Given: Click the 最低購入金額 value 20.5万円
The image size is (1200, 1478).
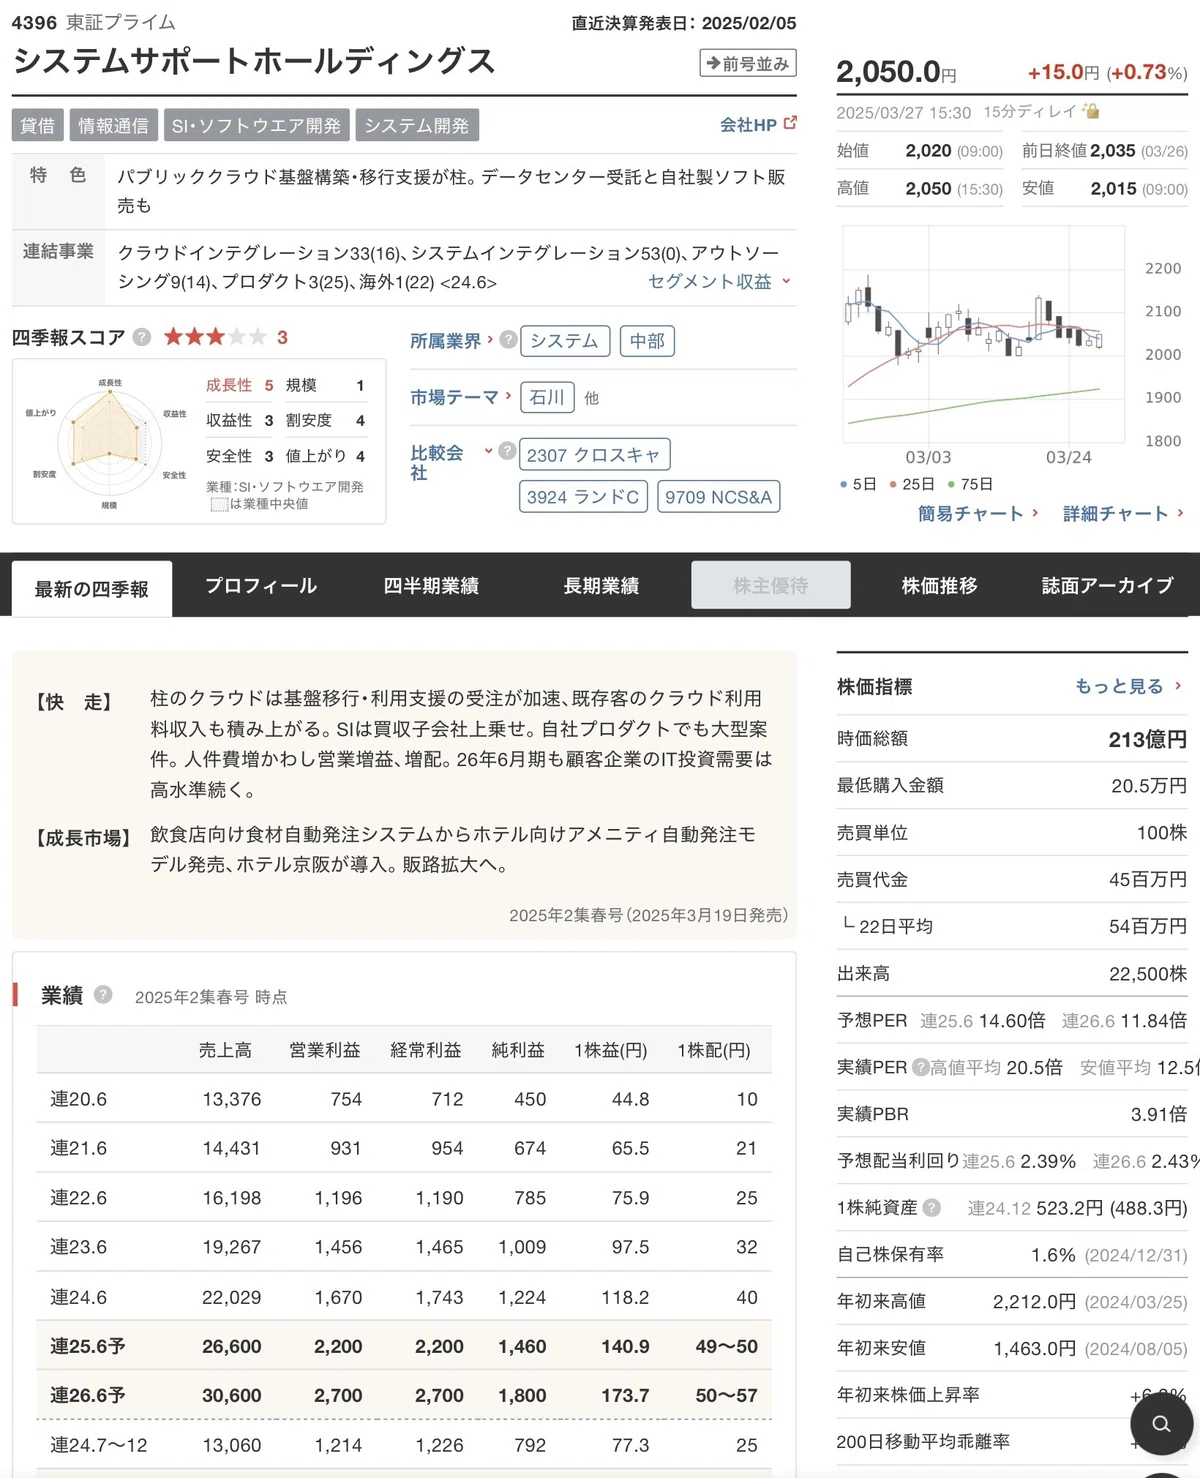Looking at the screenshot, I should point(1149,785).
